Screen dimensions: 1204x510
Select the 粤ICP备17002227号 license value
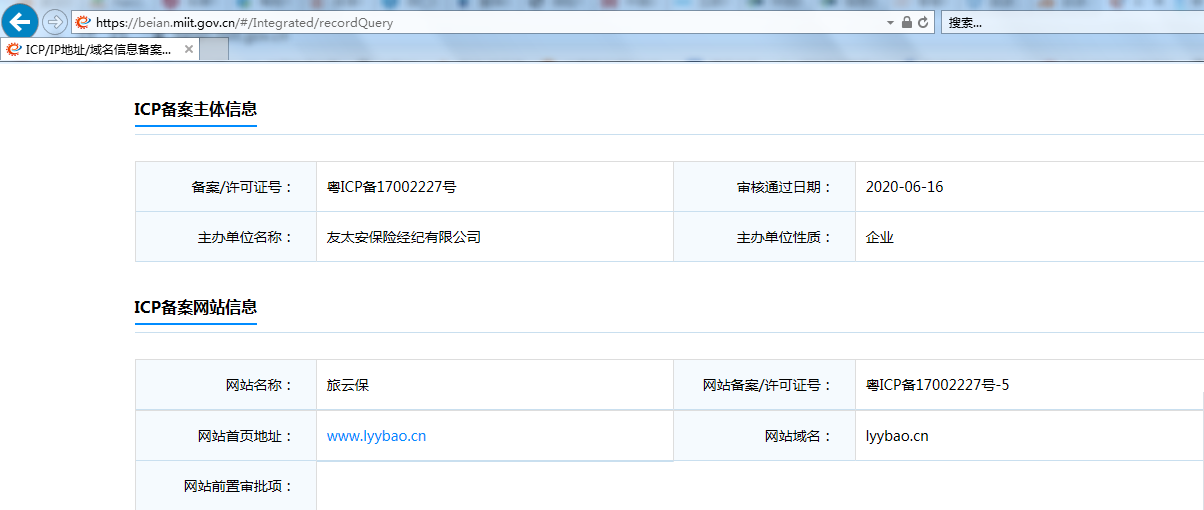[392, 187]
